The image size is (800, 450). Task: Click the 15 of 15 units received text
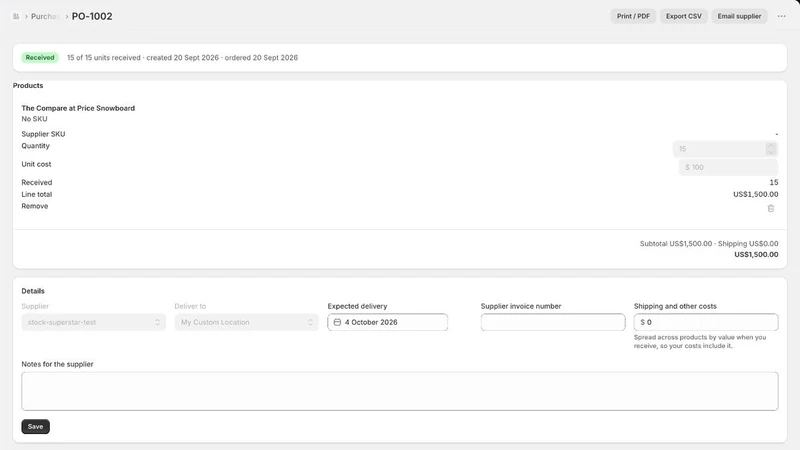click(x=104, y=58)
